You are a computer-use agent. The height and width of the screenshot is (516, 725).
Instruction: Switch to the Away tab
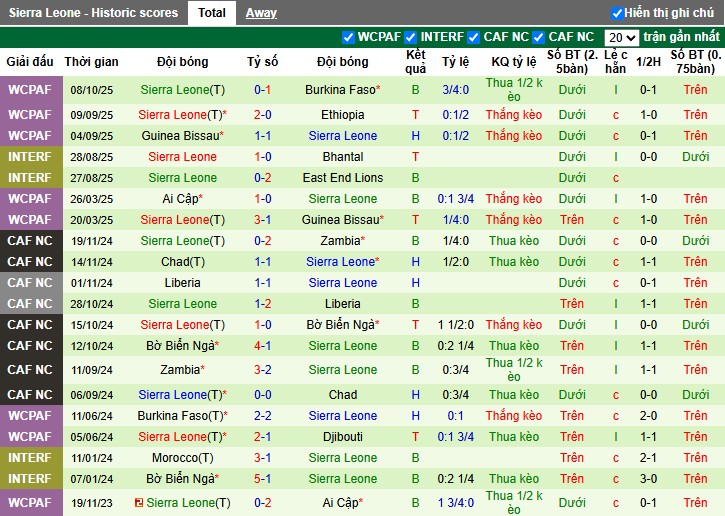(261, 13)
